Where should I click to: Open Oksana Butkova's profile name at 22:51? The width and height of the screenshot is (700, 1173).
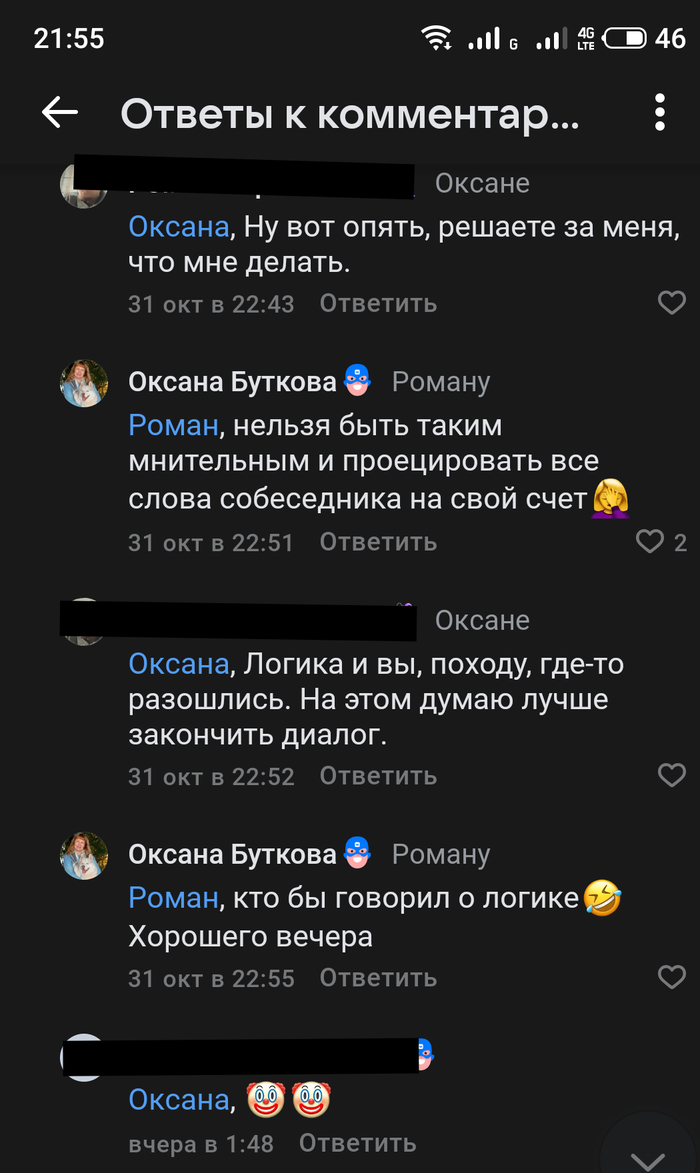point(232,381)
